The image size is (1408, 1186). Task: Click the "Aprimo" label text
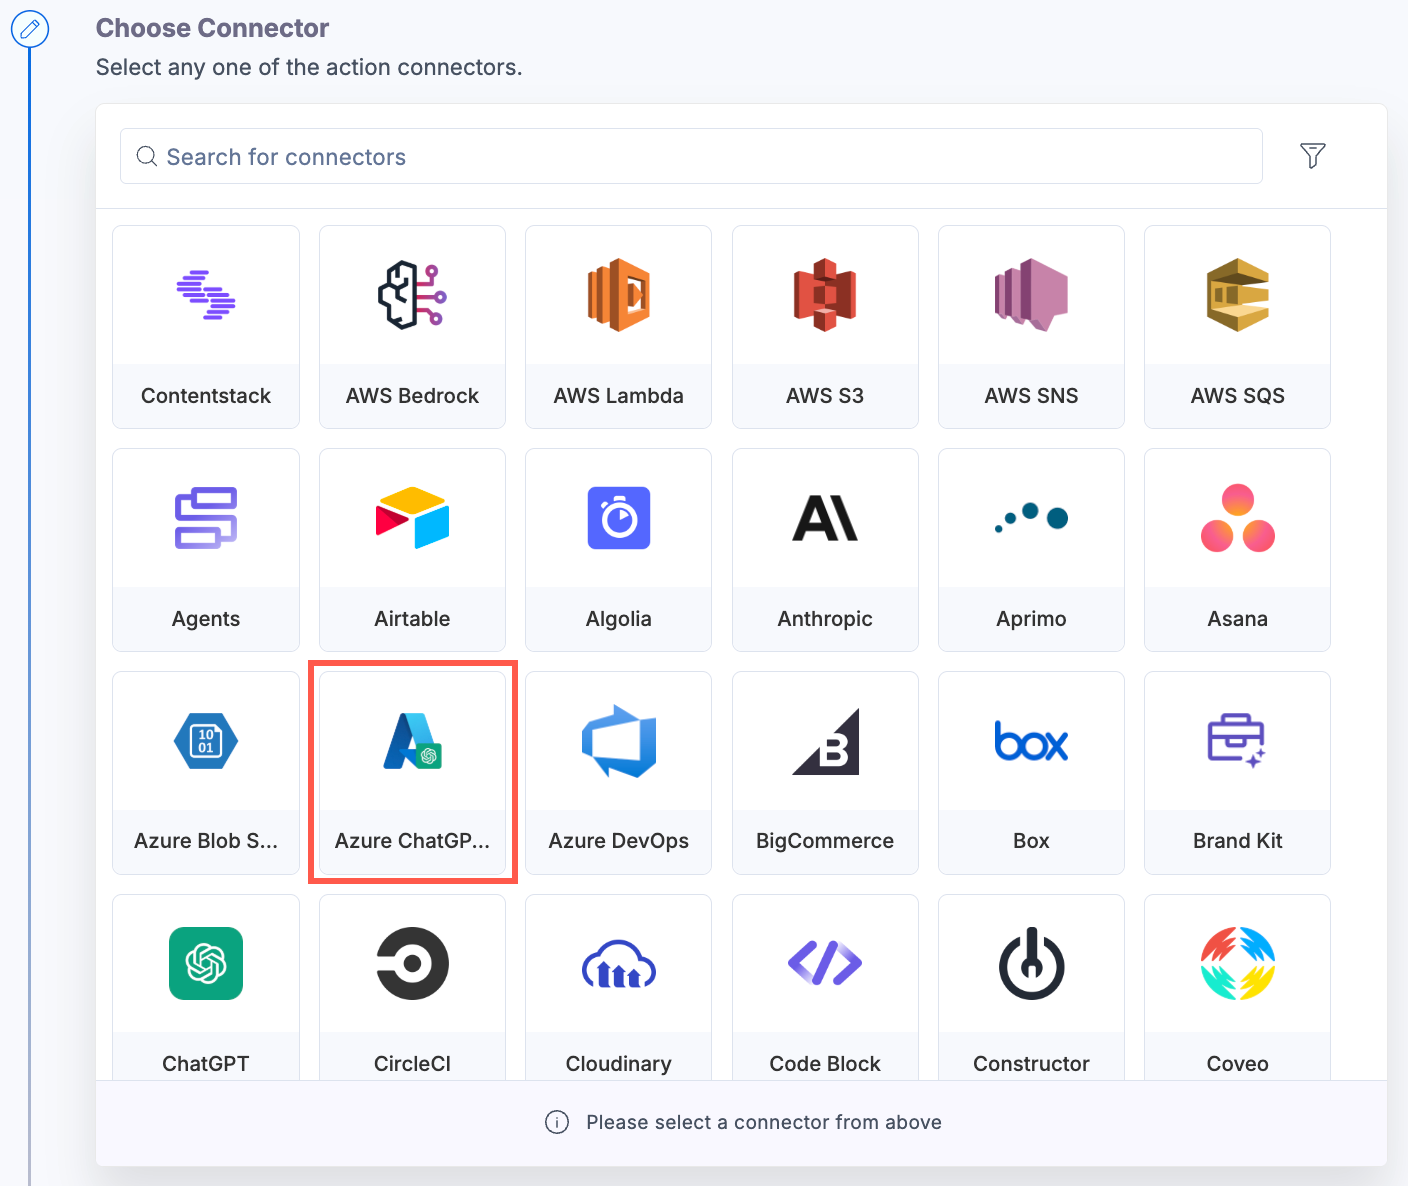point(1031,619)
